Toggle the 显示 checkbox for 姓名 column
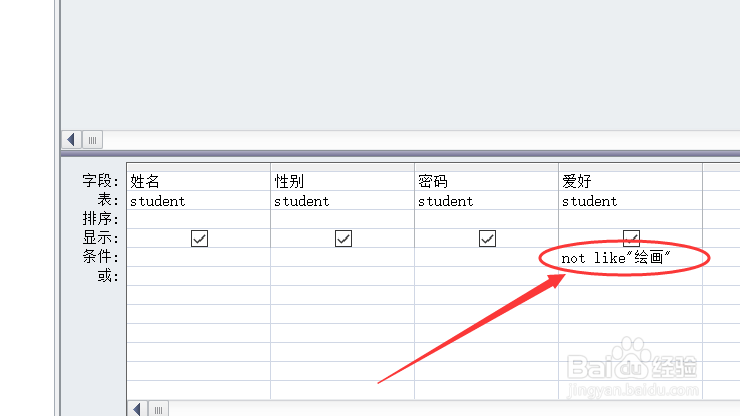The height and width of the screenshot is (416, 740). pyautogui.click(x=199, y=238)
